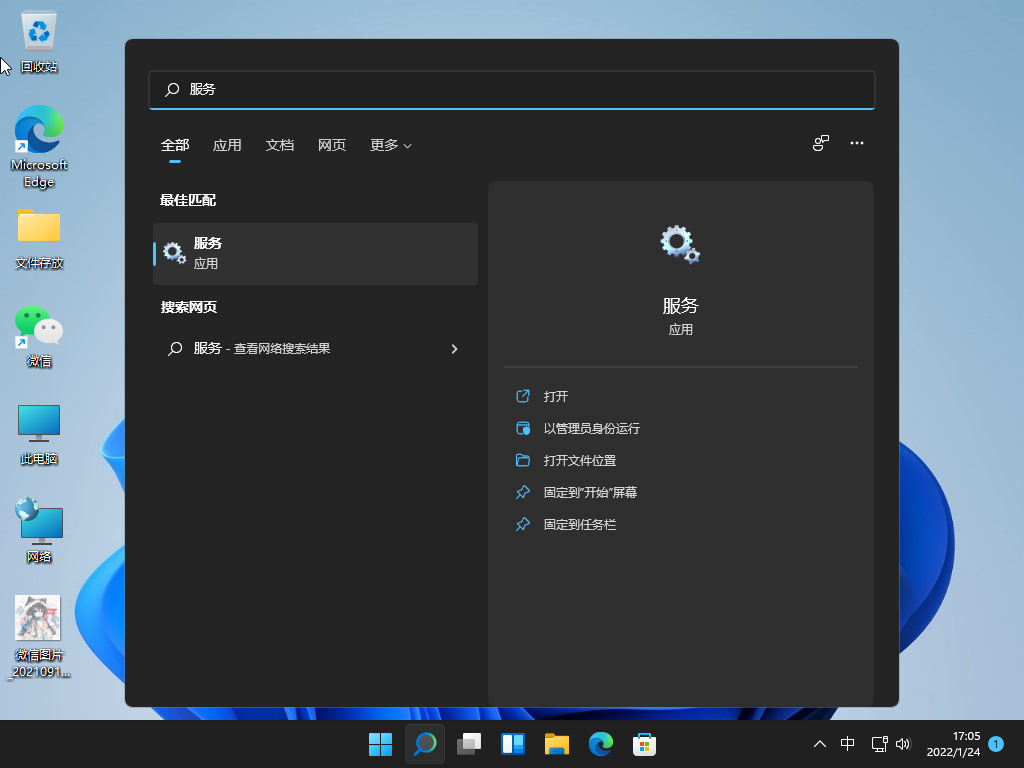
Task: Launch 以管理员身份运行 for 服务
Action: click(x=591, y=428)
